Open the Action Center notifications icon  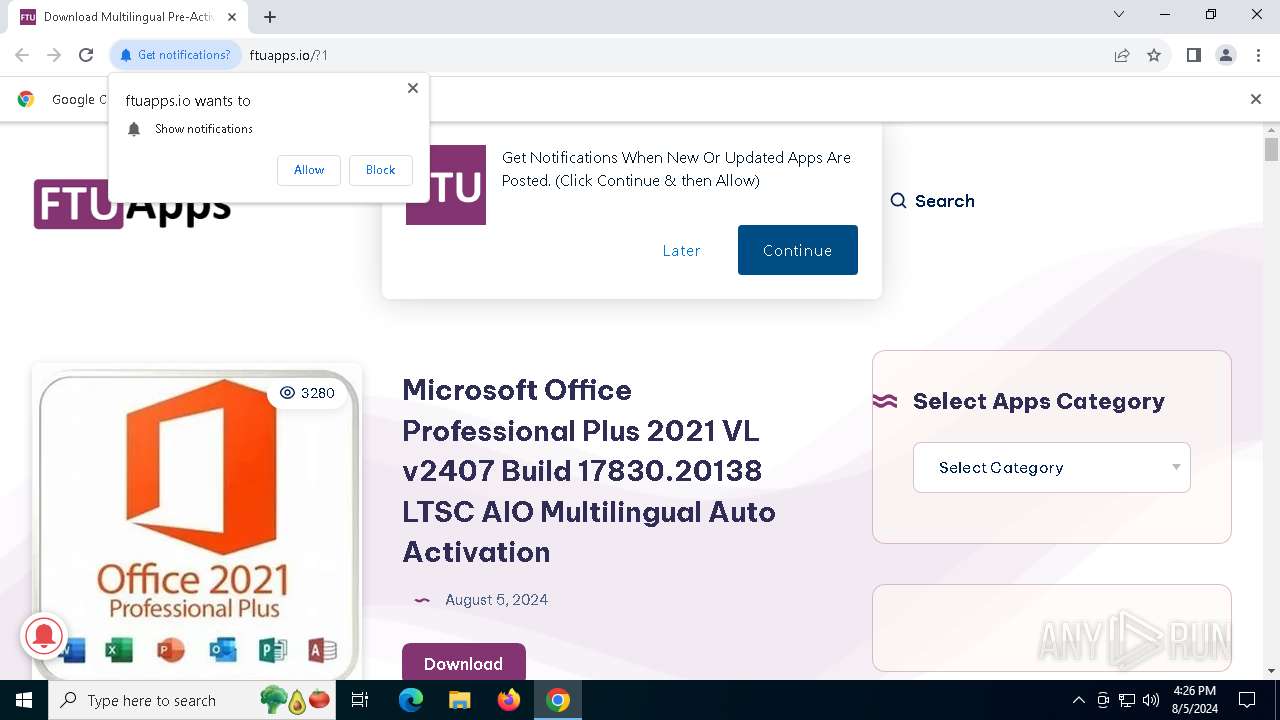(x=1247, y=700)
